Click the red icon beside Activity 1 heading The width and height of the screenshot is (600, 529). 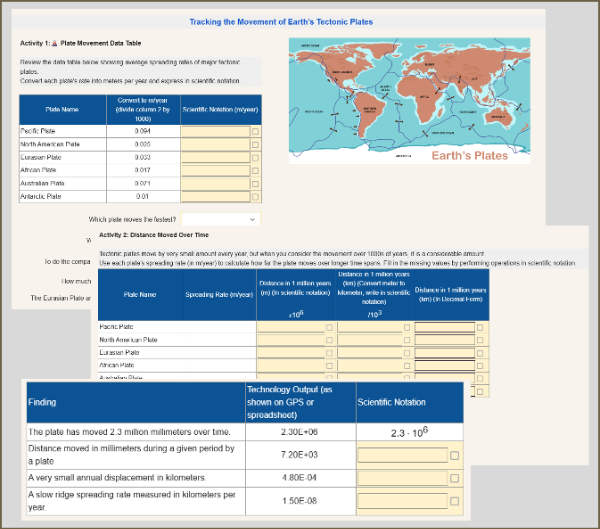point(54,44)
